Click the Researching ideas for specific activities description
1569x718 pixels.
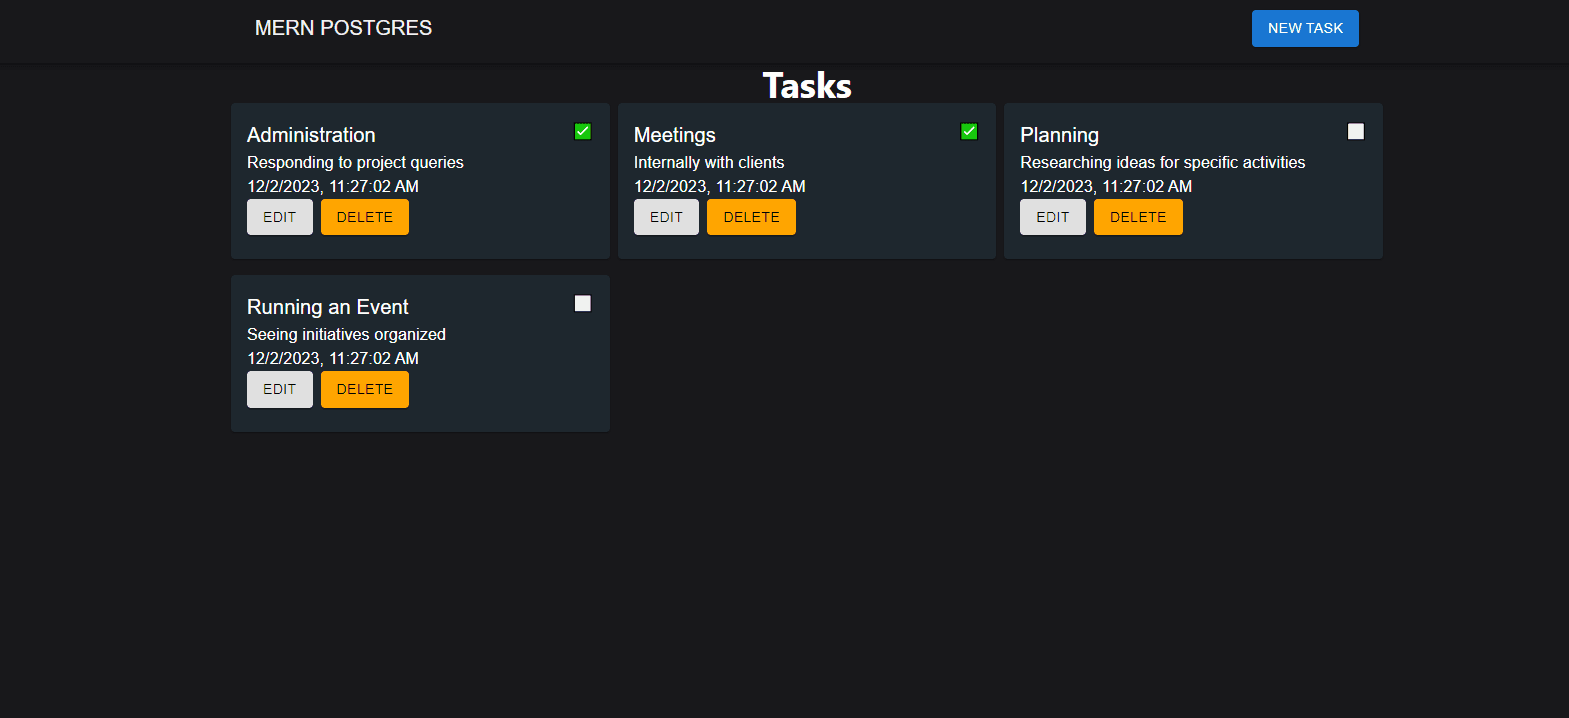[x=1162, y=162]
